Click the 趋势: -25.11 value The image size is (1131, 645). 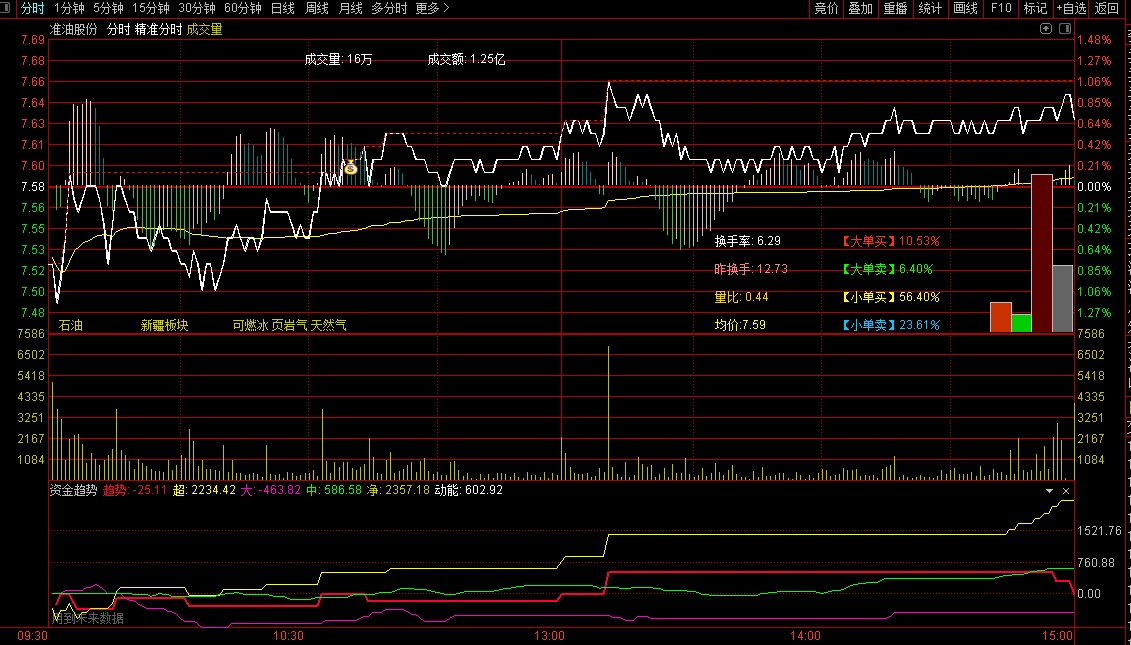[x=135, y=491]
